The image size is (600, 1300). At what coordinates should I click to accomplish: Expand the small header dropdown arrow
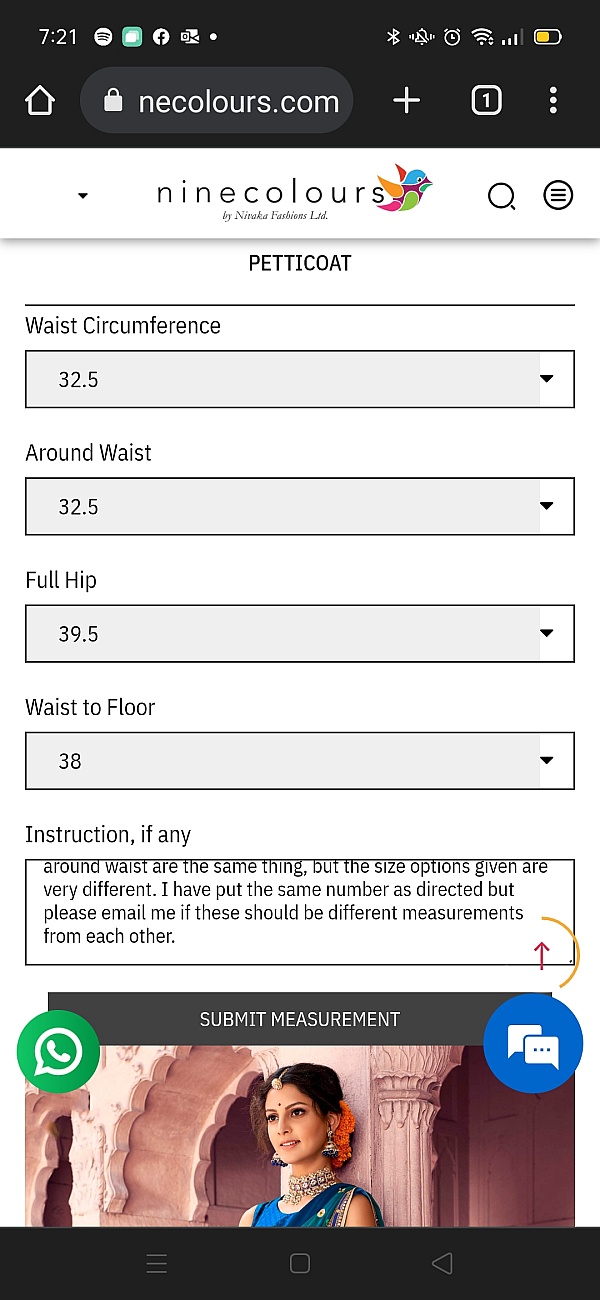pos(83,196)
